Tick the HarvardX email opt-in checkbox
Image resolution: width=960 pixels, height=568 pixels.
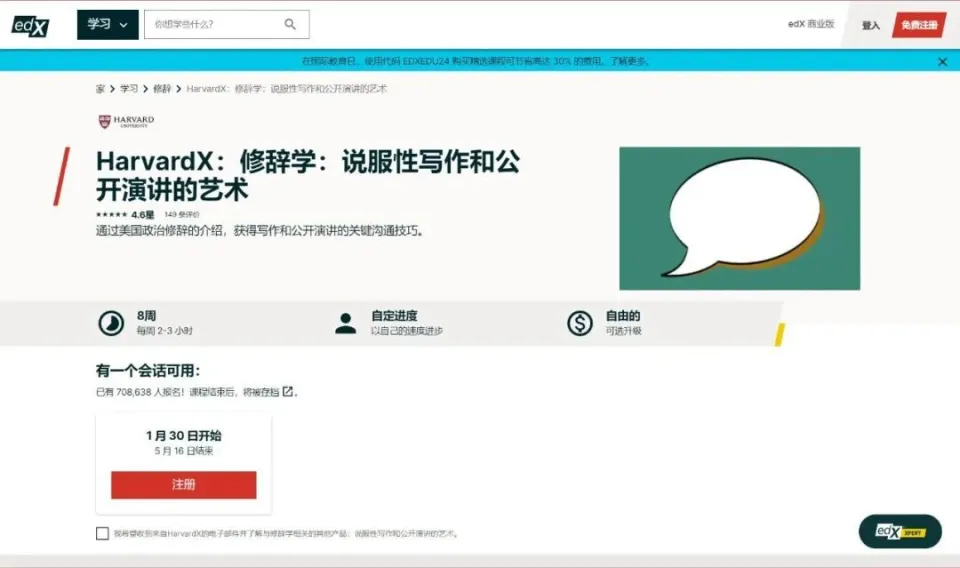pyautogui.click(x=102, y=534)
